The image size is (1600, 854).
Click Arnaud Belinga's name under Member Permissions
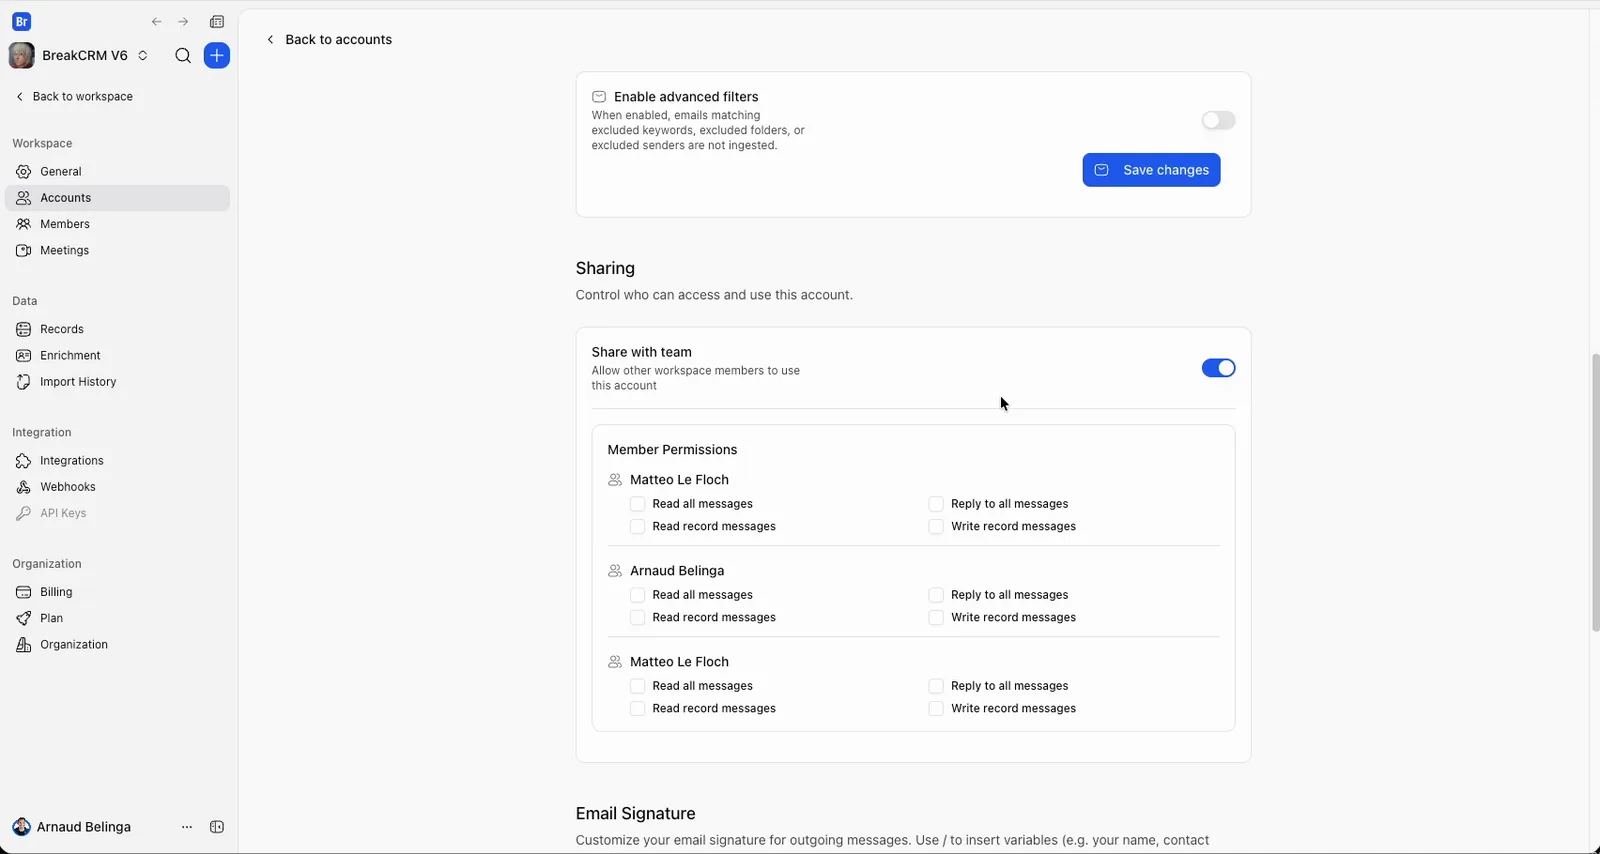point(677,571)
